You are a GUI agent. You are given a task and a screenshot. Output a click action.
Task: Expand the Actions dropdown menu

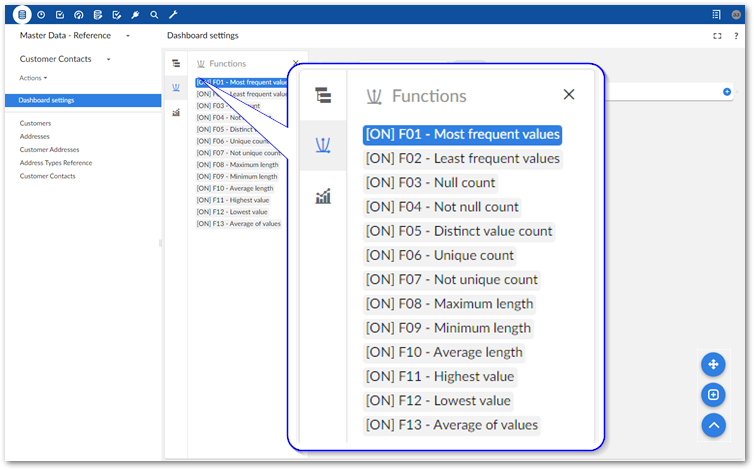pyautogui.click(x=34, y=78)
